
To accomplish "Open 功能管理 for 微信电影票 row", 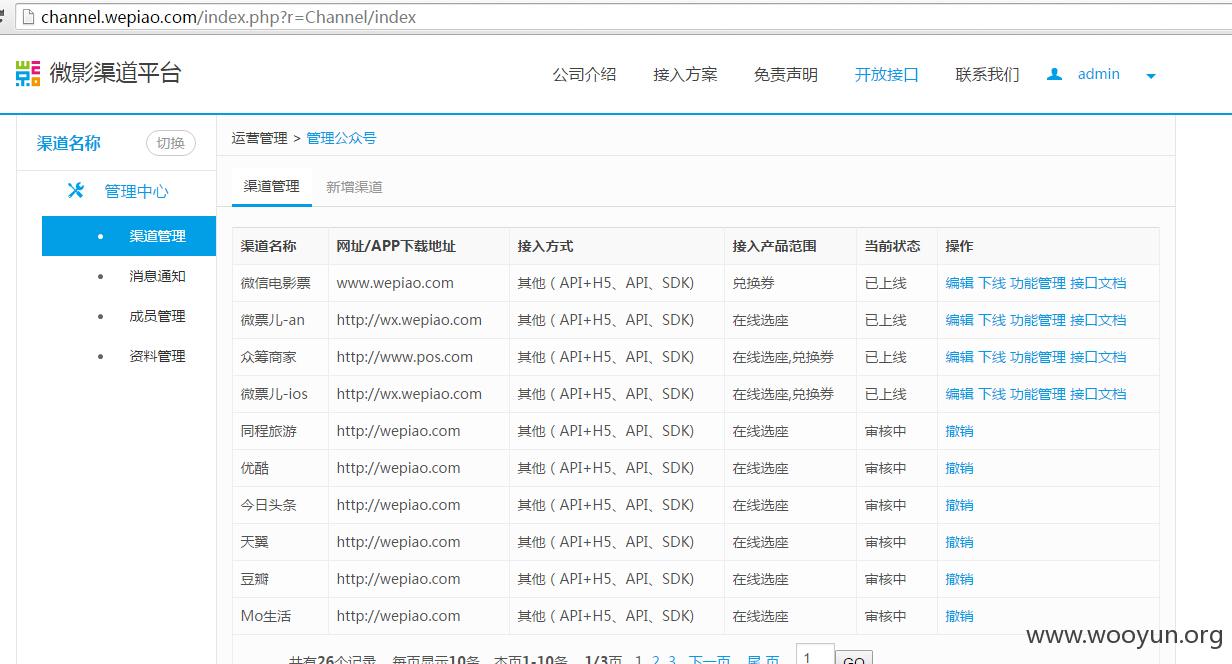I will coord(1038,283).
